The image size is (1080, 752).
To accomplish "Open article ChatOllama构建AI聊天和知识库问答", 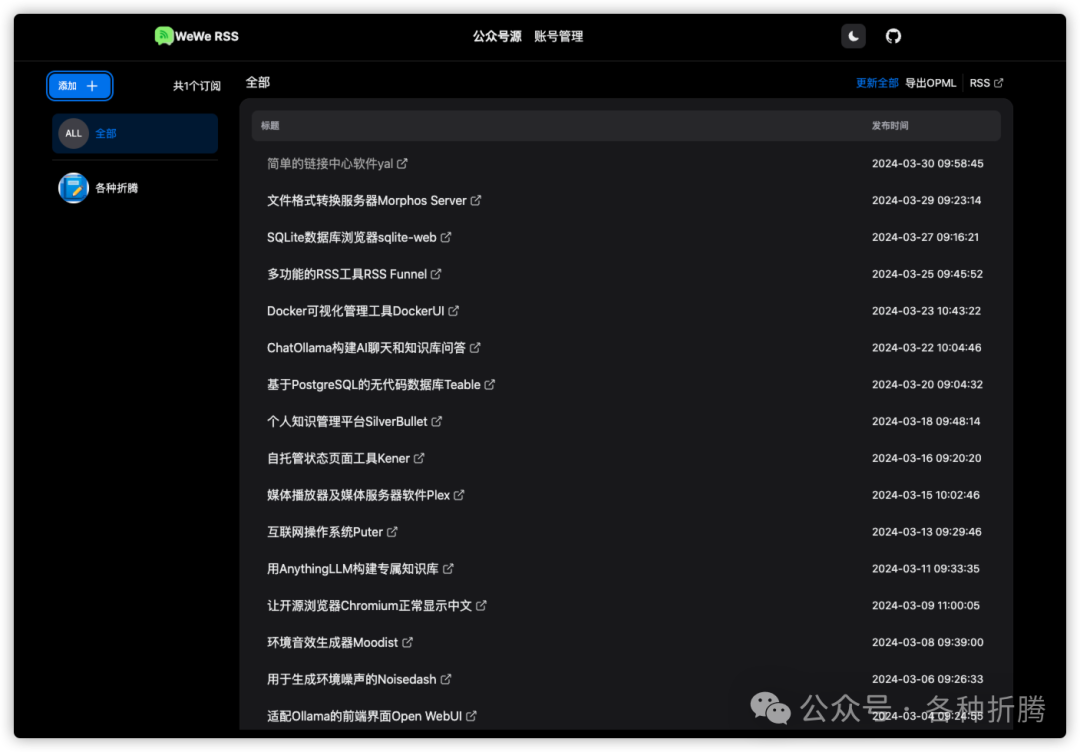I will [366, 348].
